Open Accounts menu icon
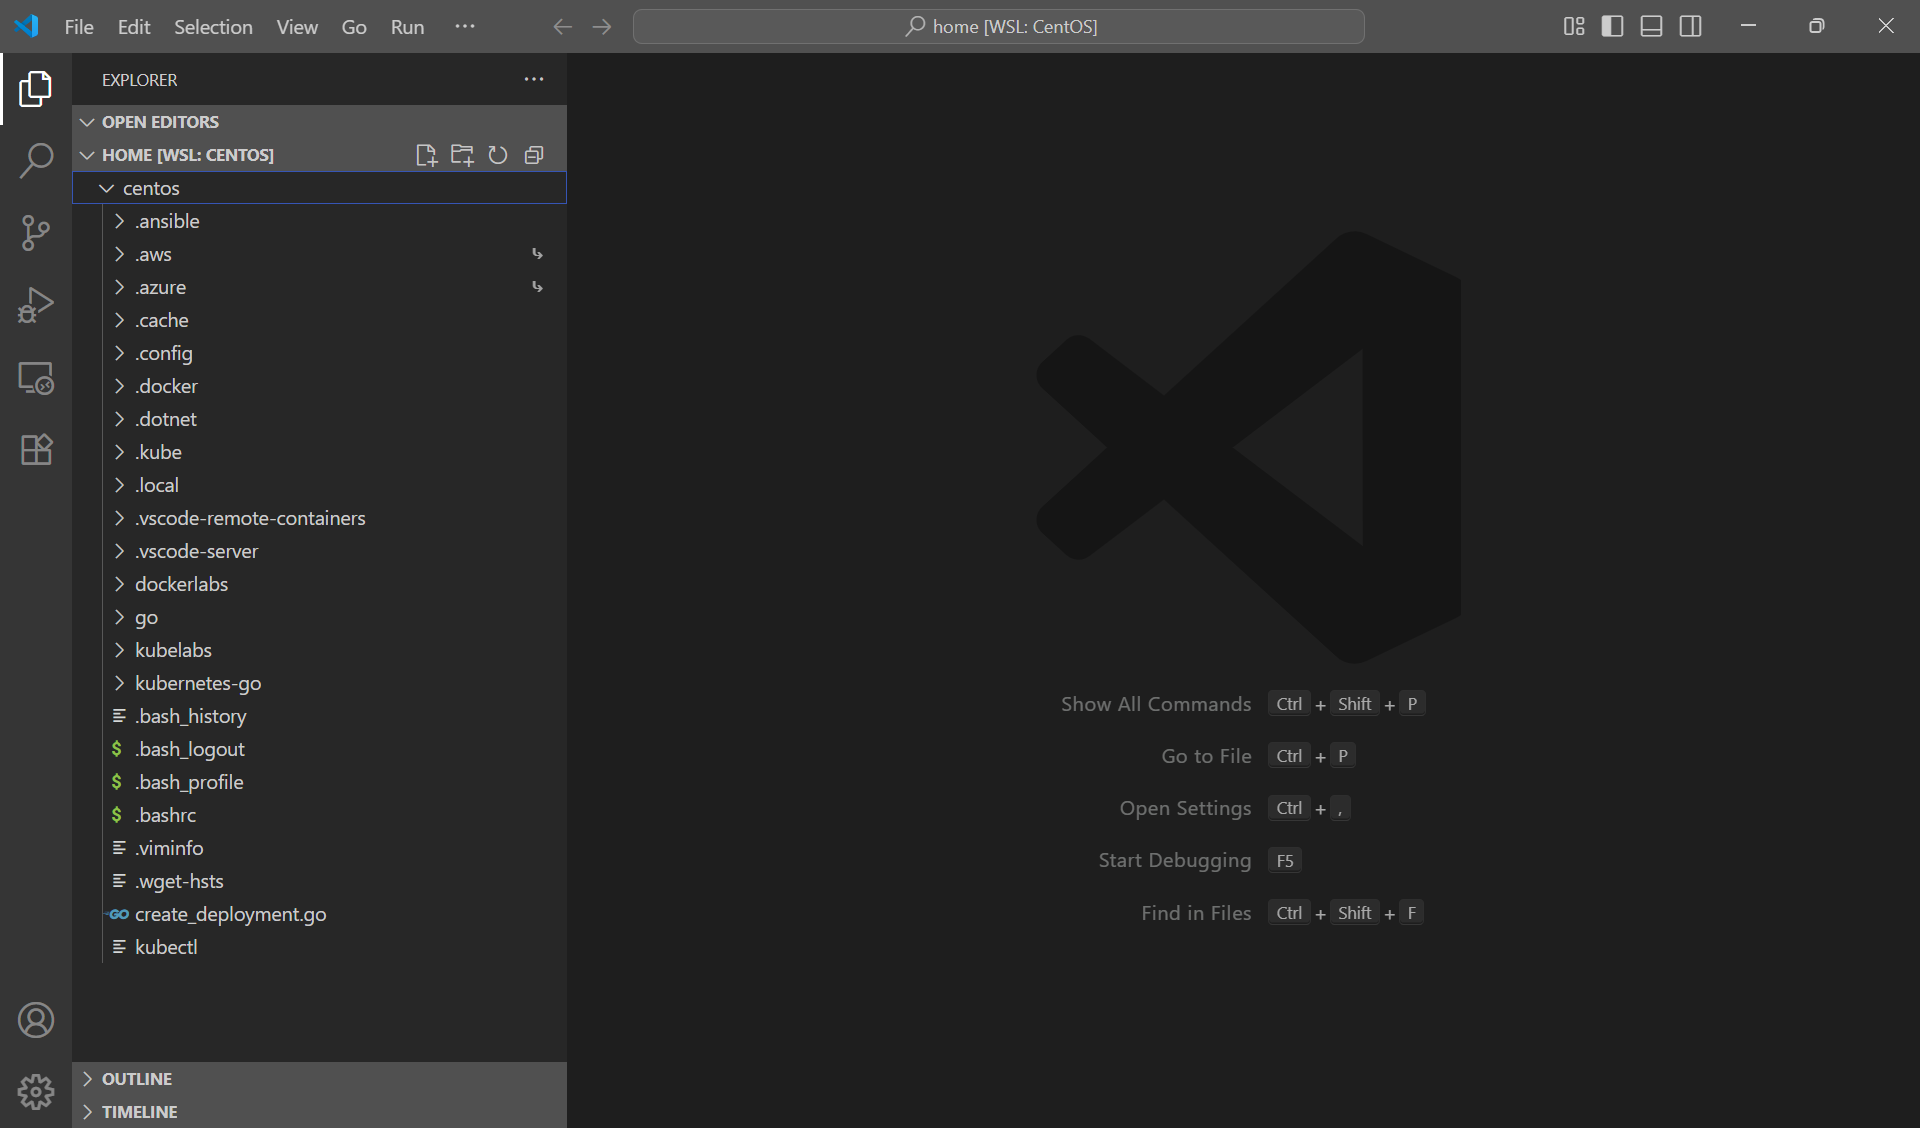This screenshot has width=1920, height=1128. point(36,1020)
